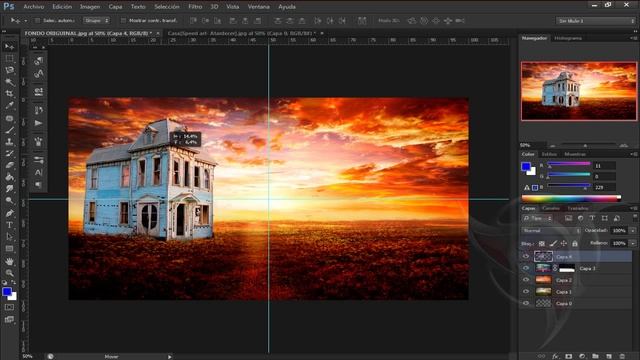Screen dimensions: 640x360
Task: Hide layer Capa 0
Action: pos(526,303)
